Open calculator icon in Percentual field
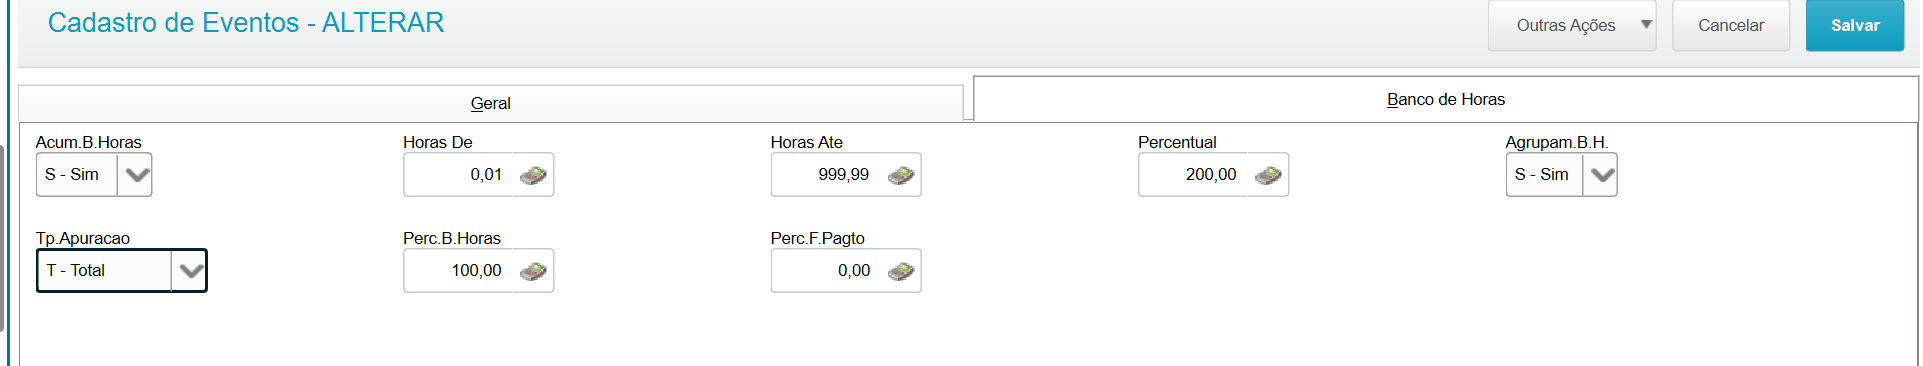Viewport: 1923px width, 366px height. [x=1268, y=175]
